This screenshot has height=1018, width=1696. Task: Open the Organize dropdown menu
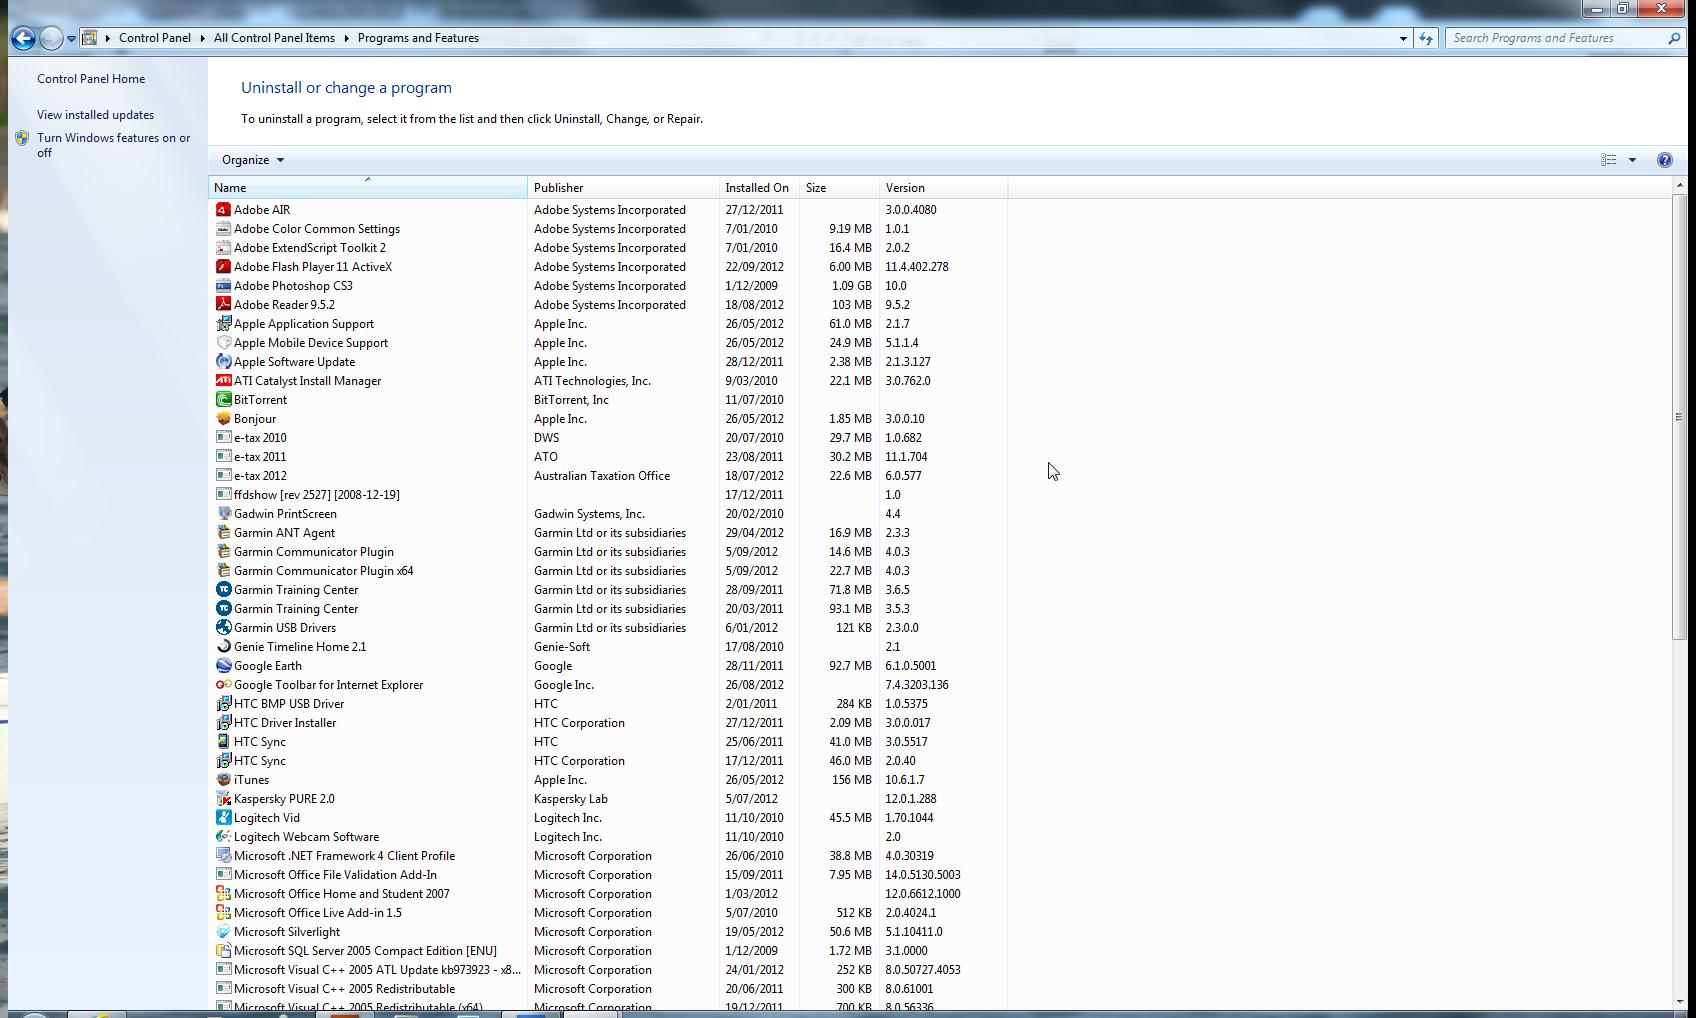coord(253,160)
